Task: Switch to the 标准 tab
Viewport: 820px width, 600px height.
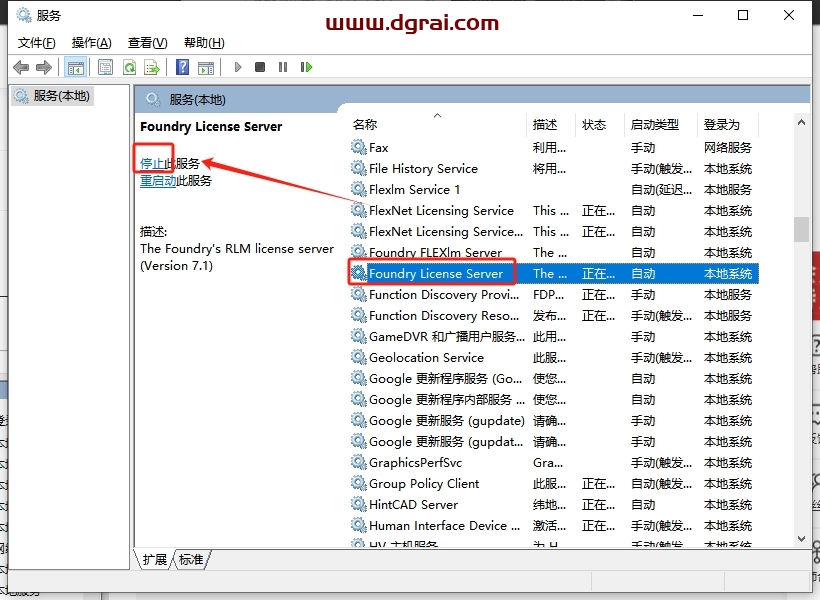Action: 191,559
